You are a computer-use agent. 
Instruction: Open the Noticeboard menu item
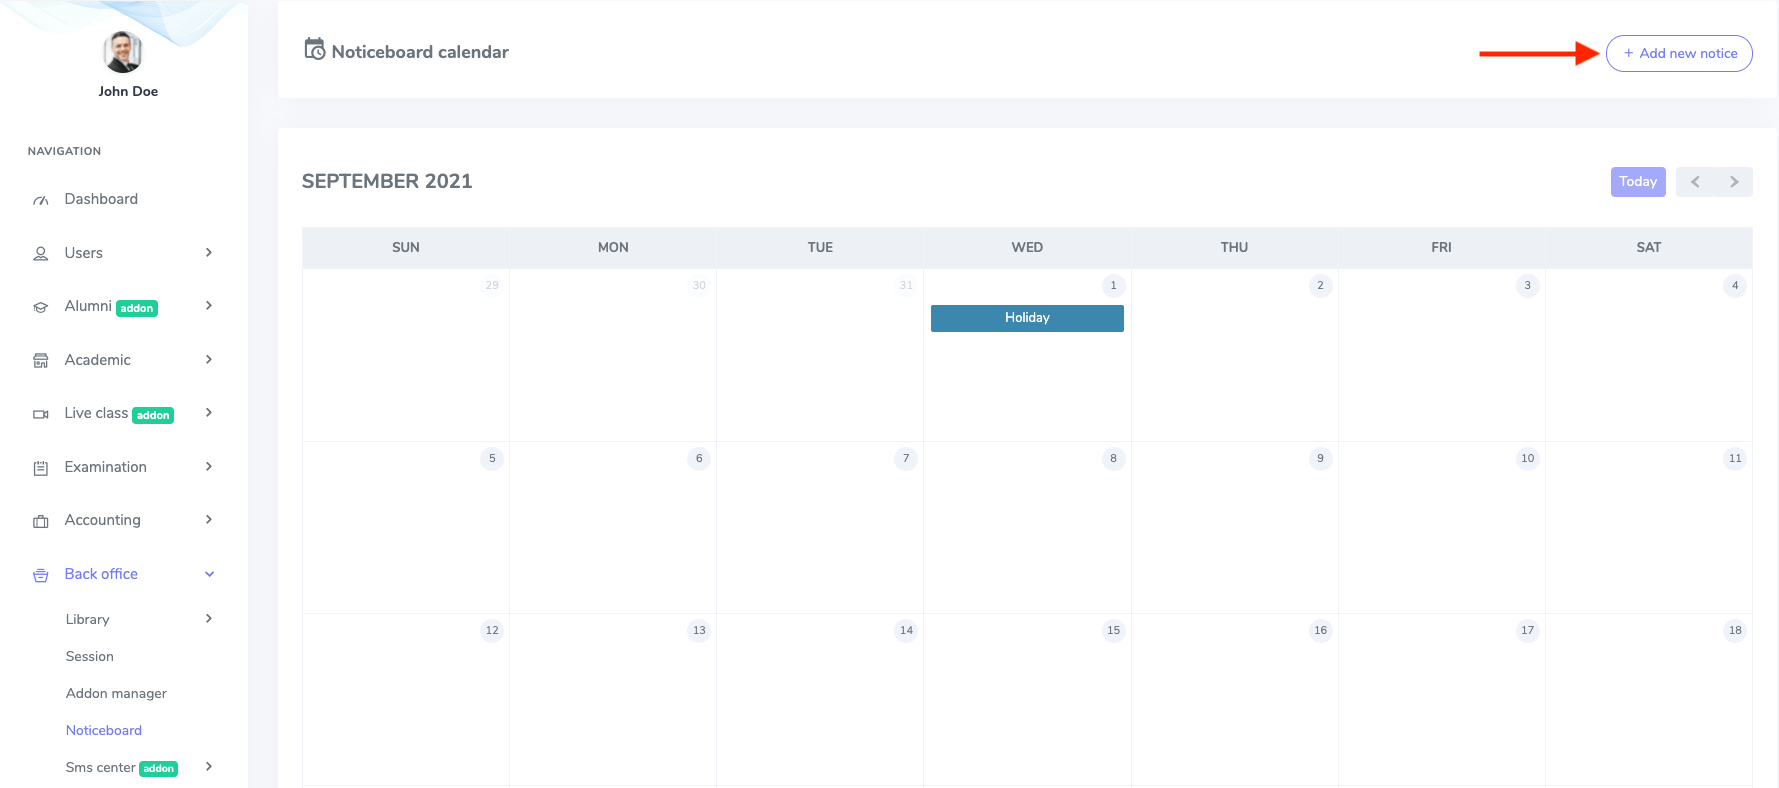click(104, 730)
